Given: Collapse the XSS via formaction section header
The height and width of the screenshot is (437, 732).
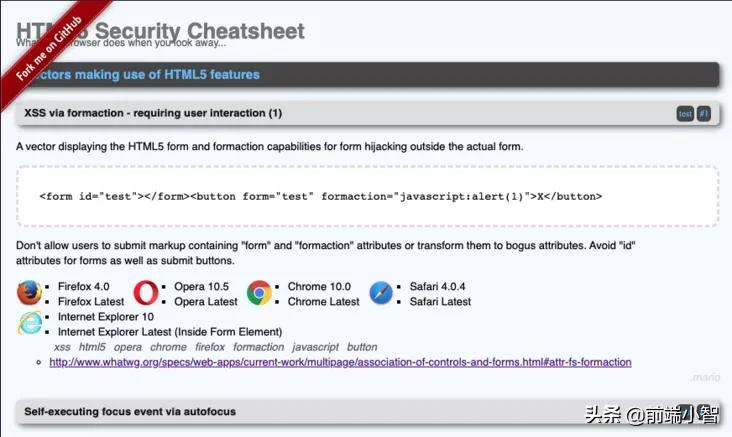Looking at the screenshot, I should tap(368, 113).
